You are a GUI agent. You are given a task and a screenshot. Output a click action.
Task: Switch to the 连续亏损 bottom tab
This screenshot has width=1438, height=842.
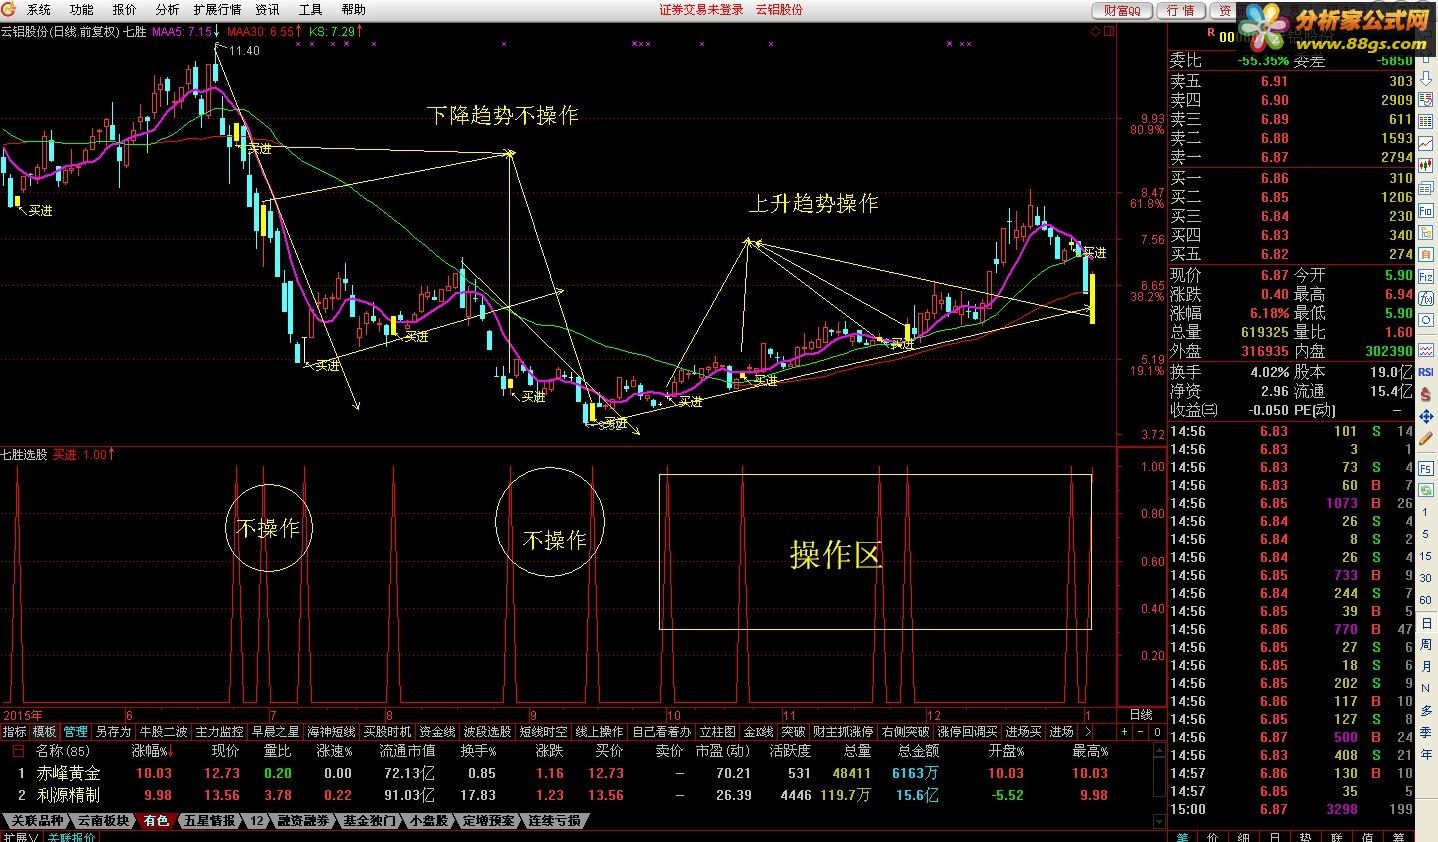[554, 821]
